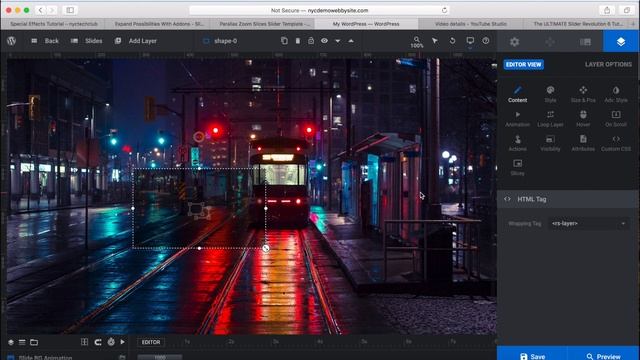Click the EDITOR VIEW button
Image resolution: width=640 pixels, height=360 pixels.
[524, 64]
